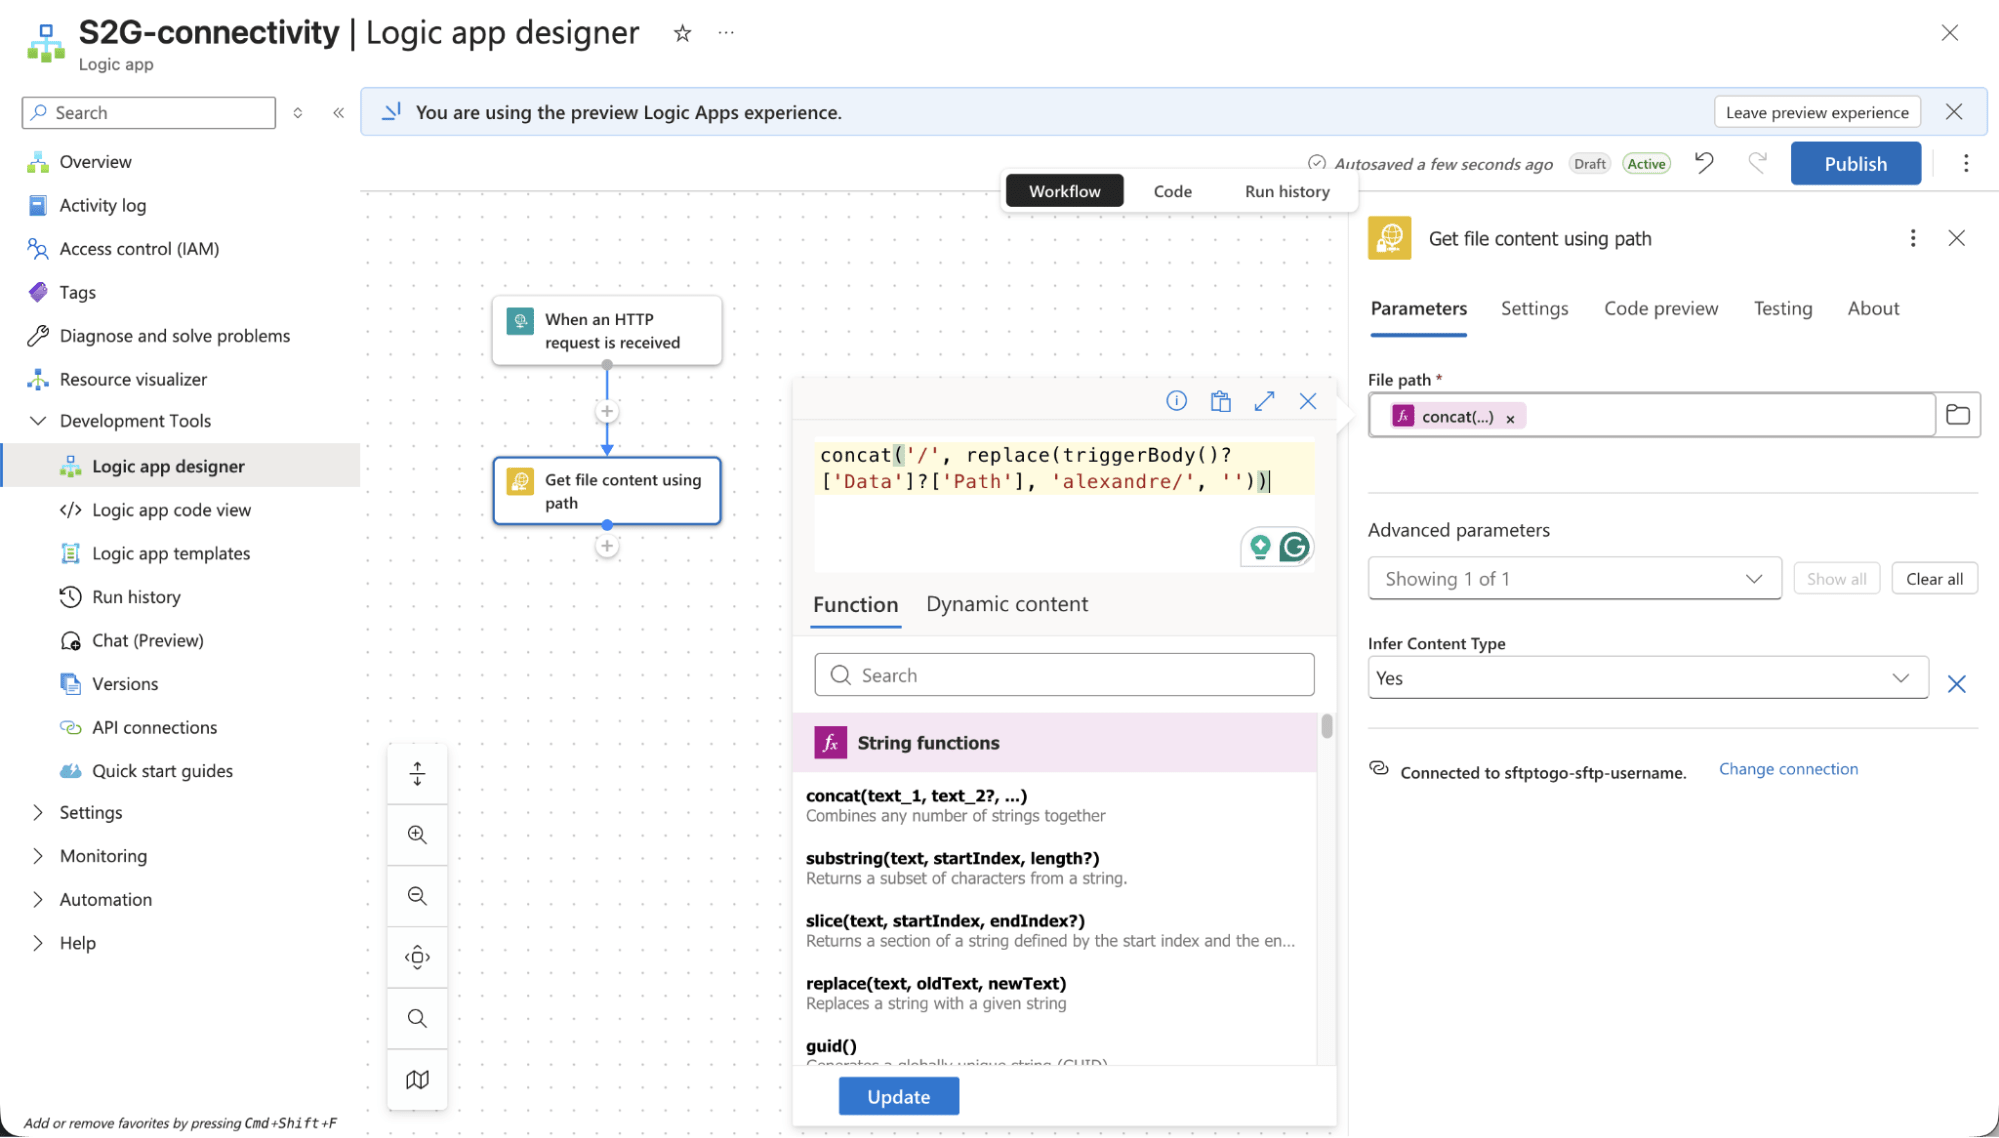Click the Publish button

(1855, 163)
